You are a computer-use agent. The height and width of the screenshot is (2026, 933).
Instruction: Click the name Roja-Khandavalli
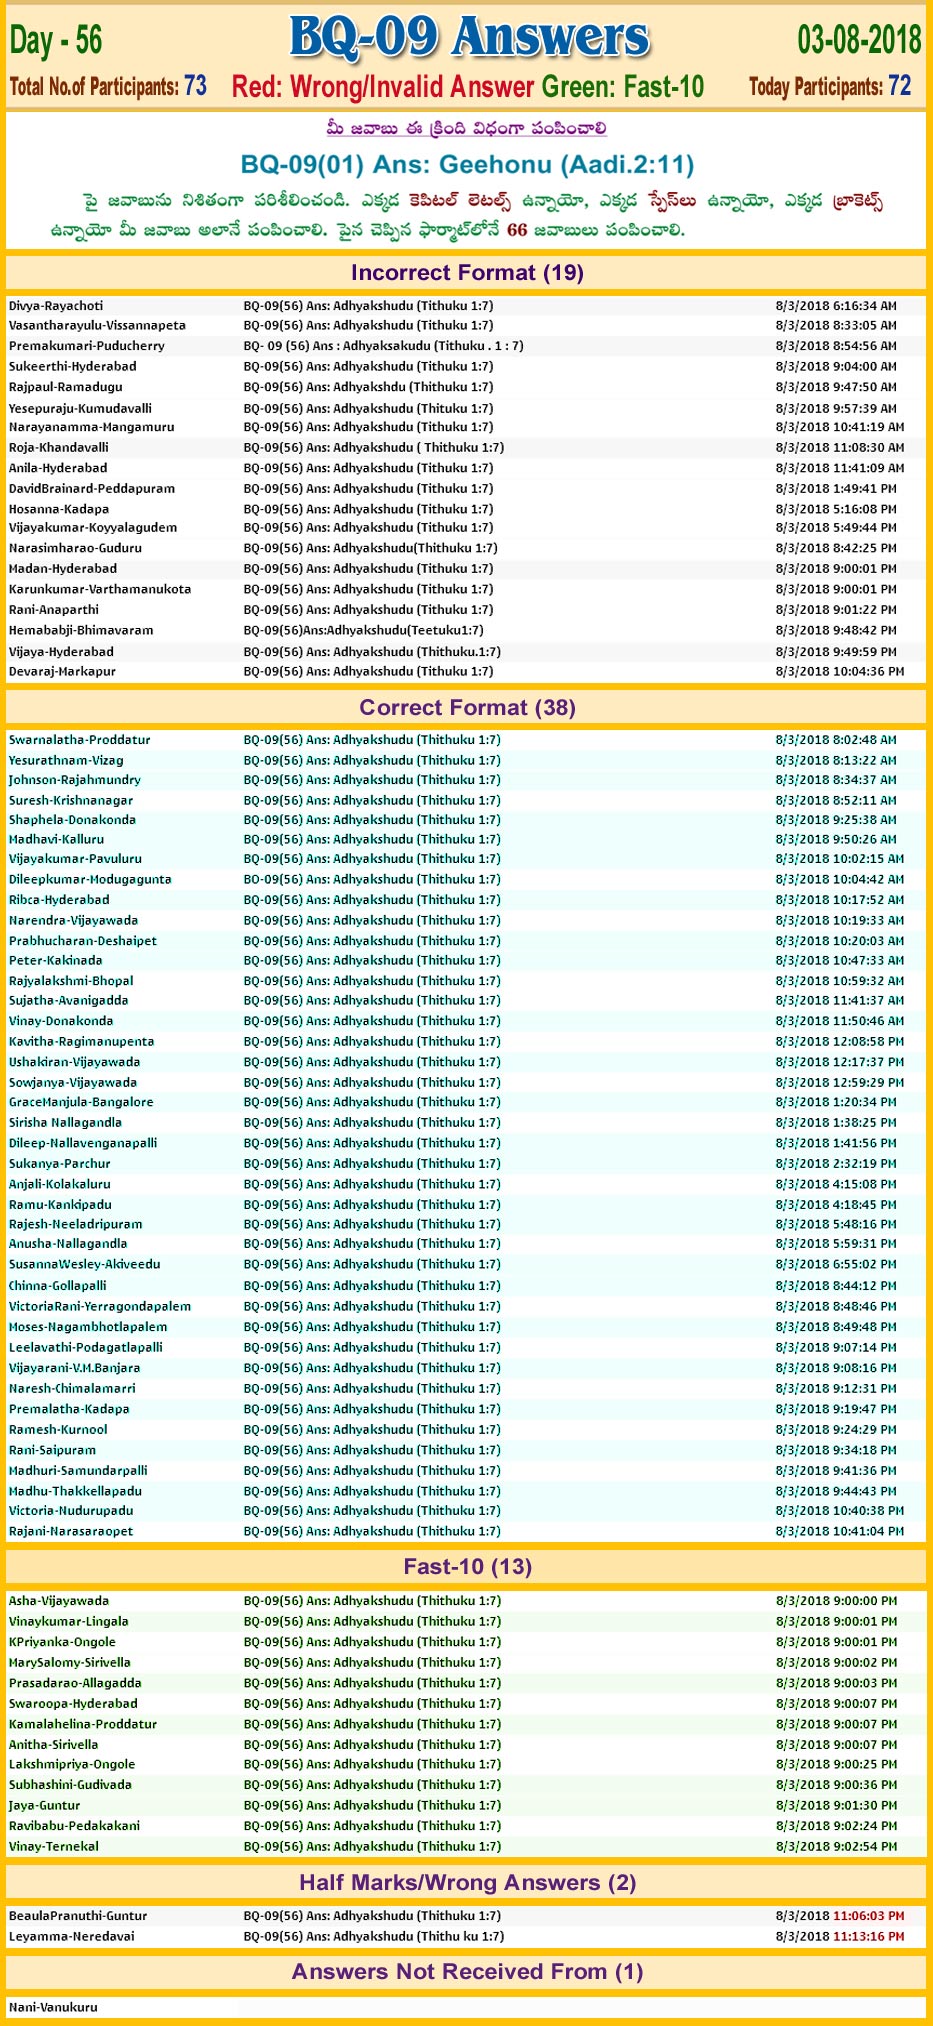pyautogui.click(x=59, y=447)
